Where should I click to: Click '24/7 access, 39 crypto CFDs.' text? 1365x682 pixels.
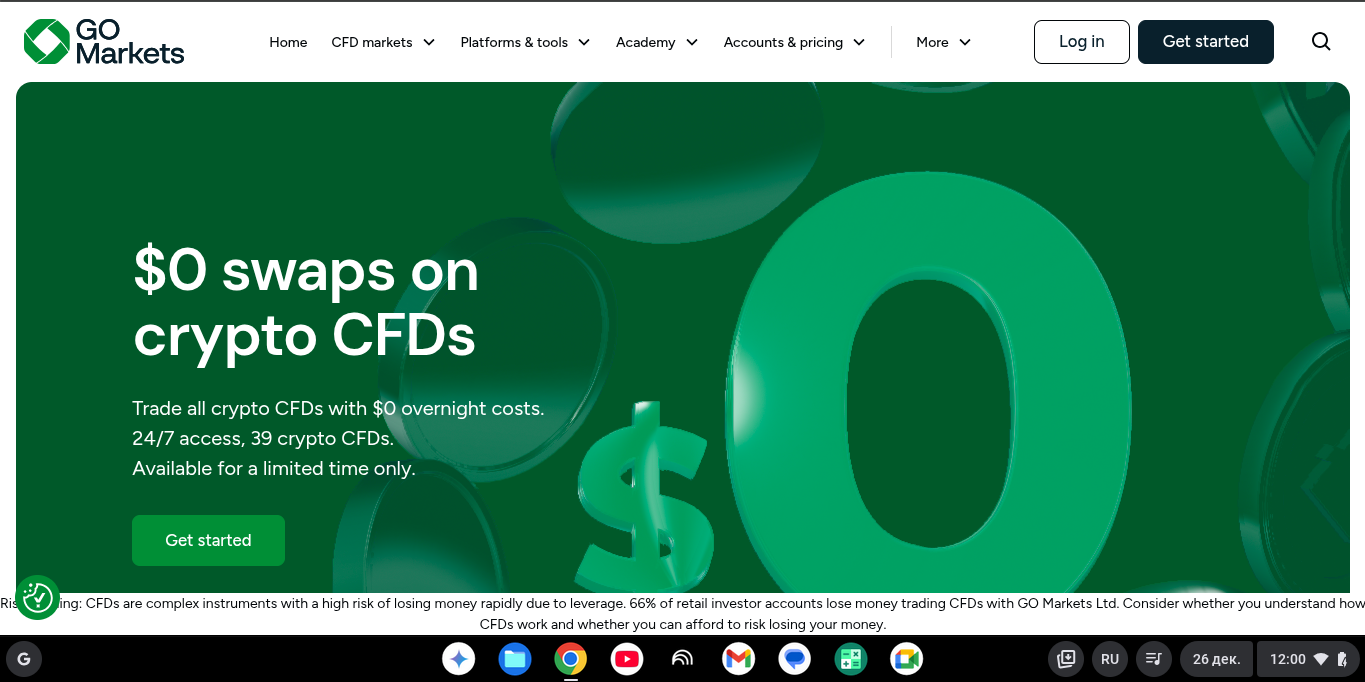[263, 438]
